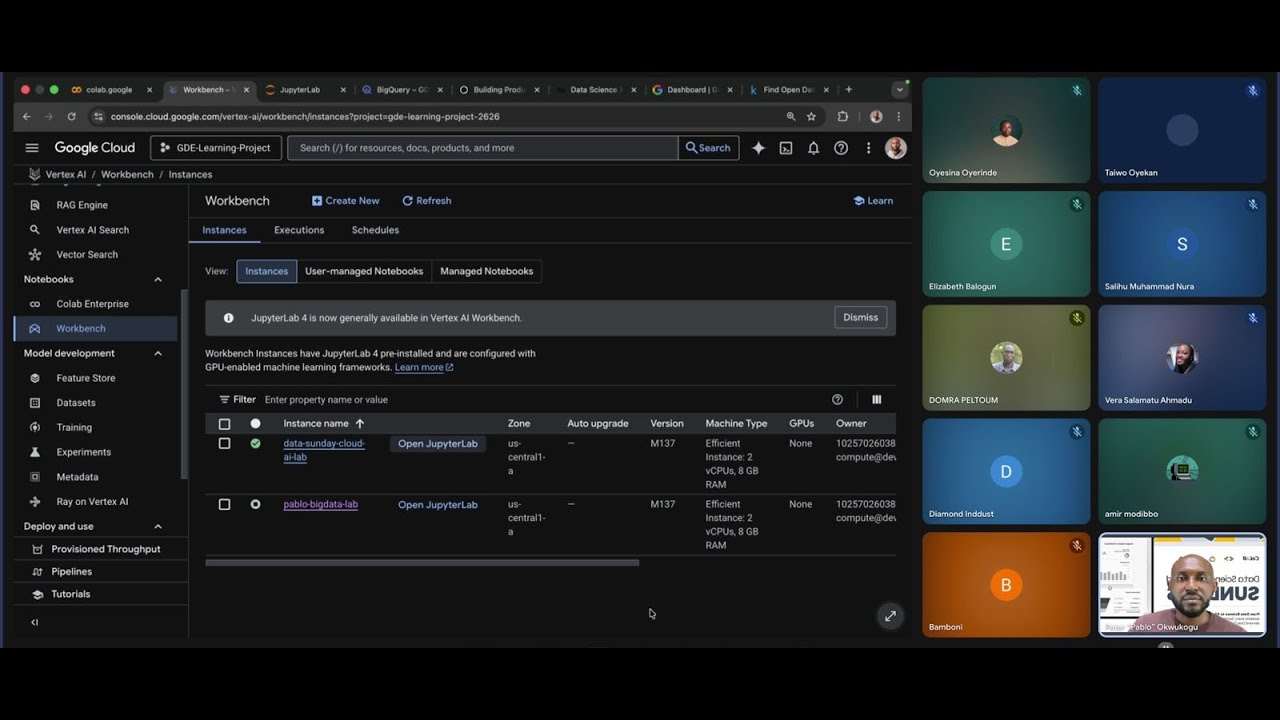Switch to the Executions tab
Image resolution: width=1280 pixels, height=720 pixels.
pyautogui.click(x=299, y=230)
